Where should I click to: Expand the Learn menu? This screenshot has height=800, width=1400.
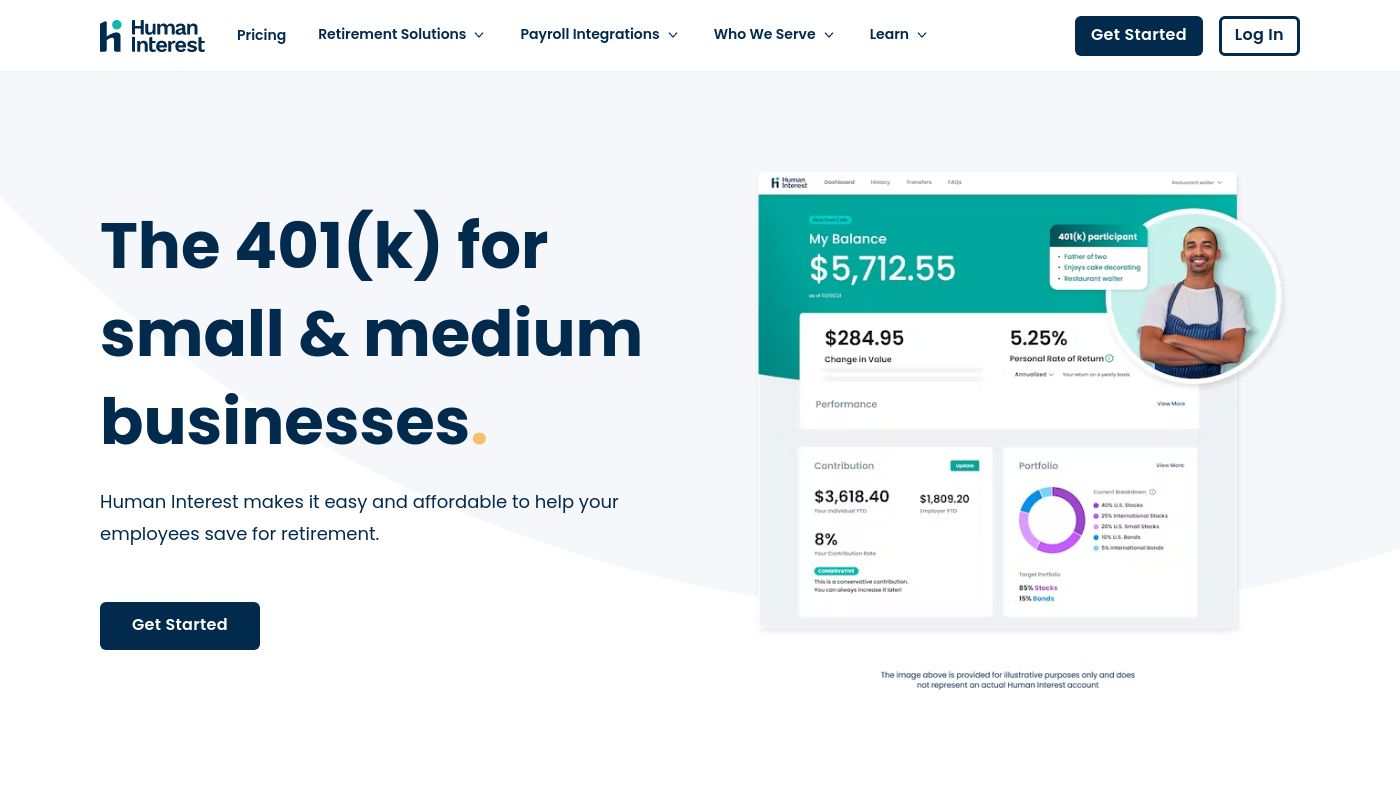(898, 34)
